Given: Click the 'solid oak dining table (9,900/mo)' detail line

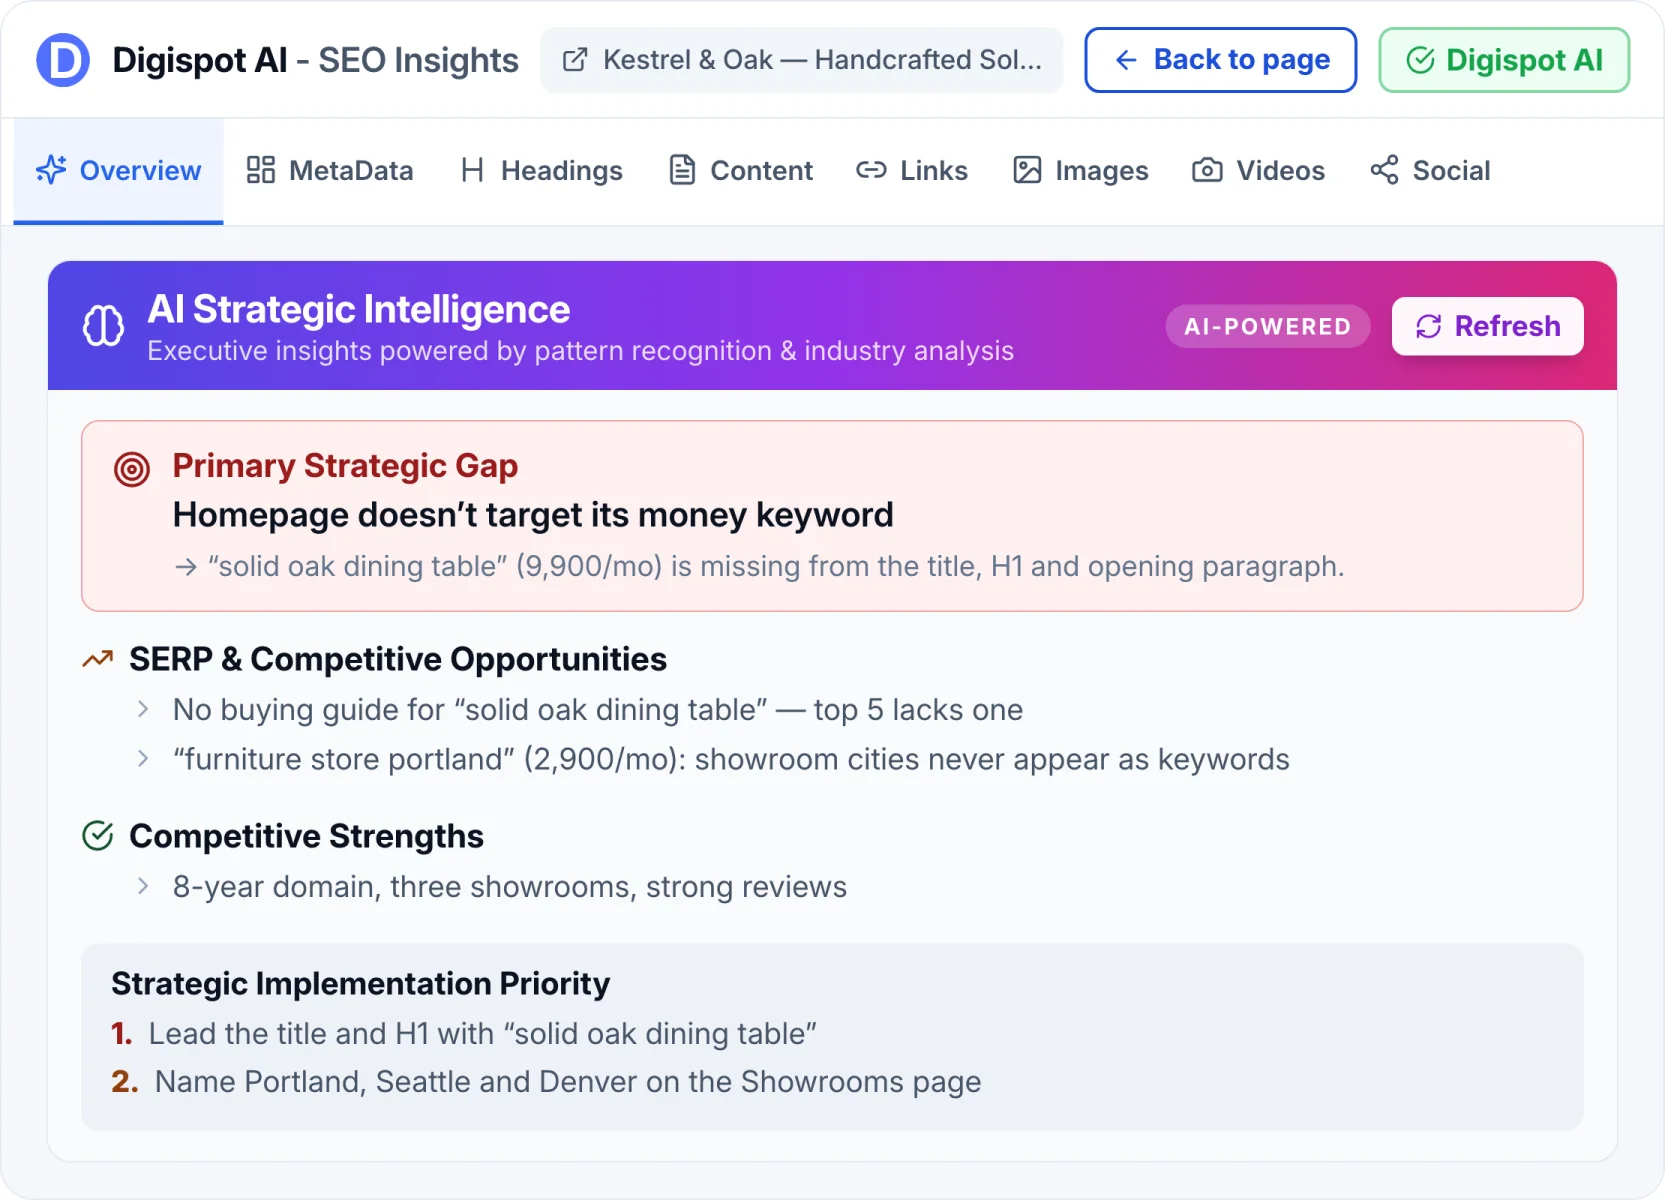Looking at the screenshot, I should [x=759, y=566].
